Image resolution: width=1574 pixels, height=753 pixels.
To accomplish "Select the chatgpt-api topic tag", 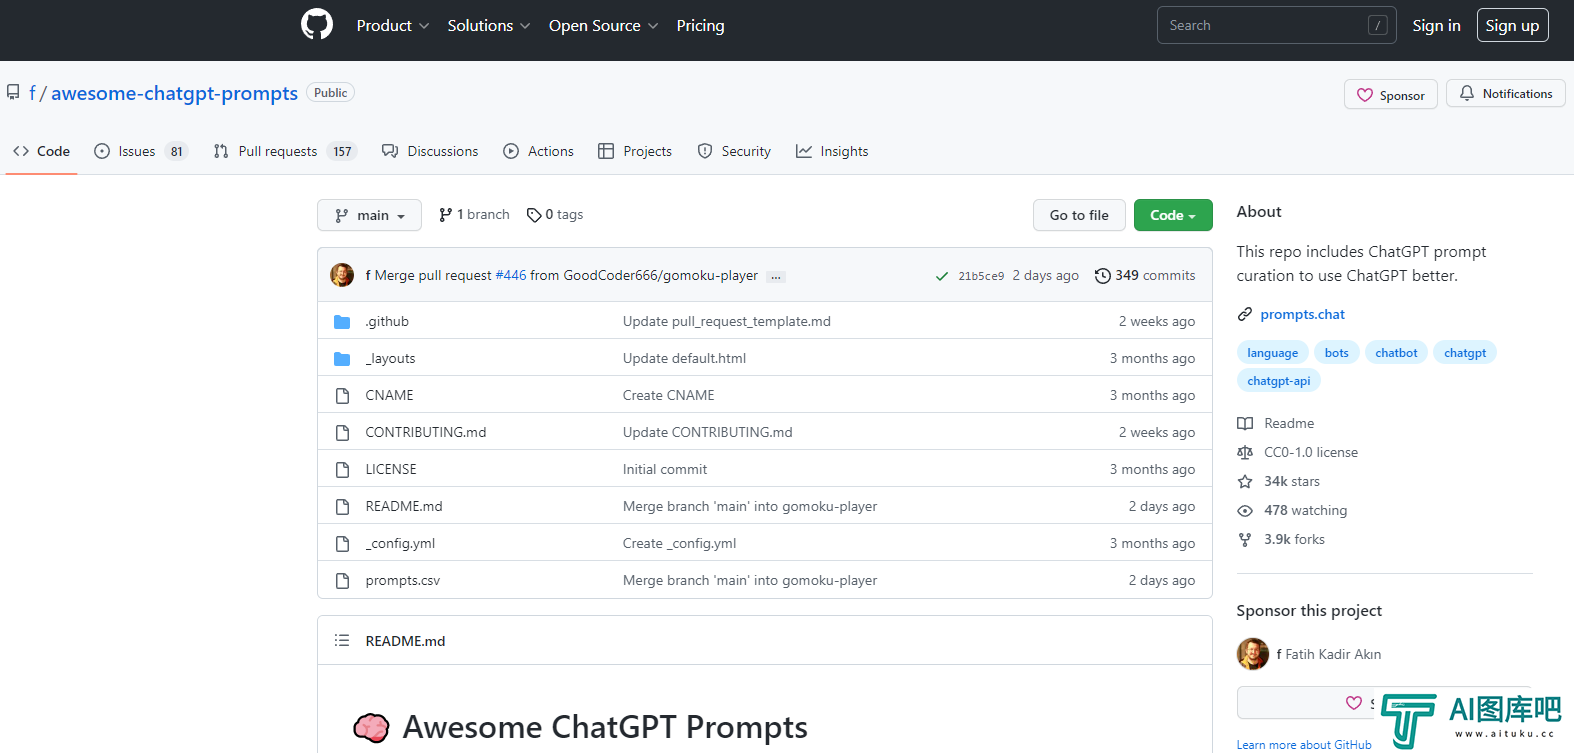I will click(x=1278, y=381).
